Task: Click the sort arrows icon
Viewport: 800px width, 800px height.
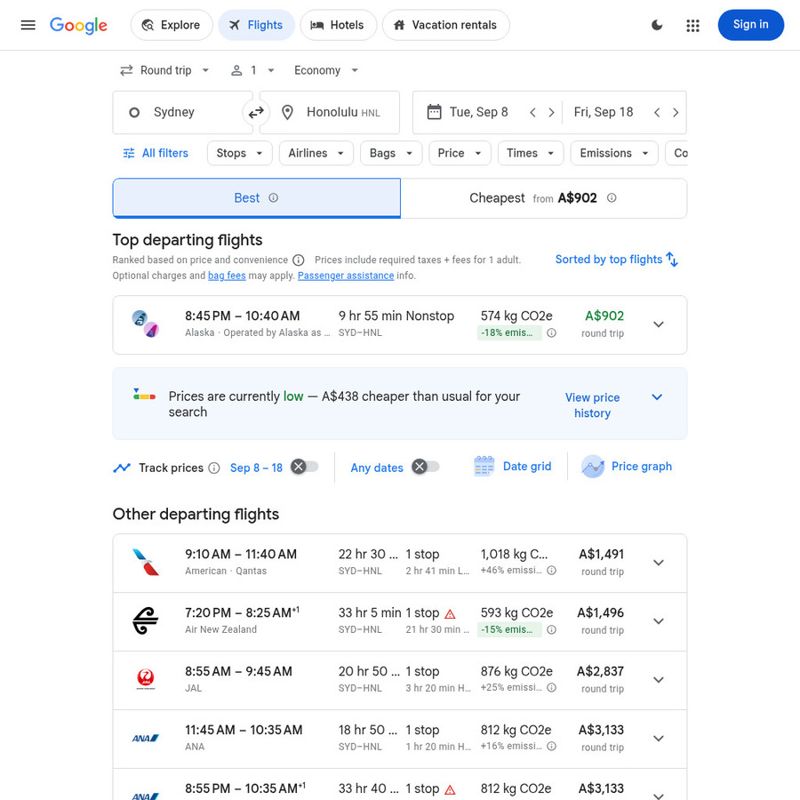Action: coord(672,259)
